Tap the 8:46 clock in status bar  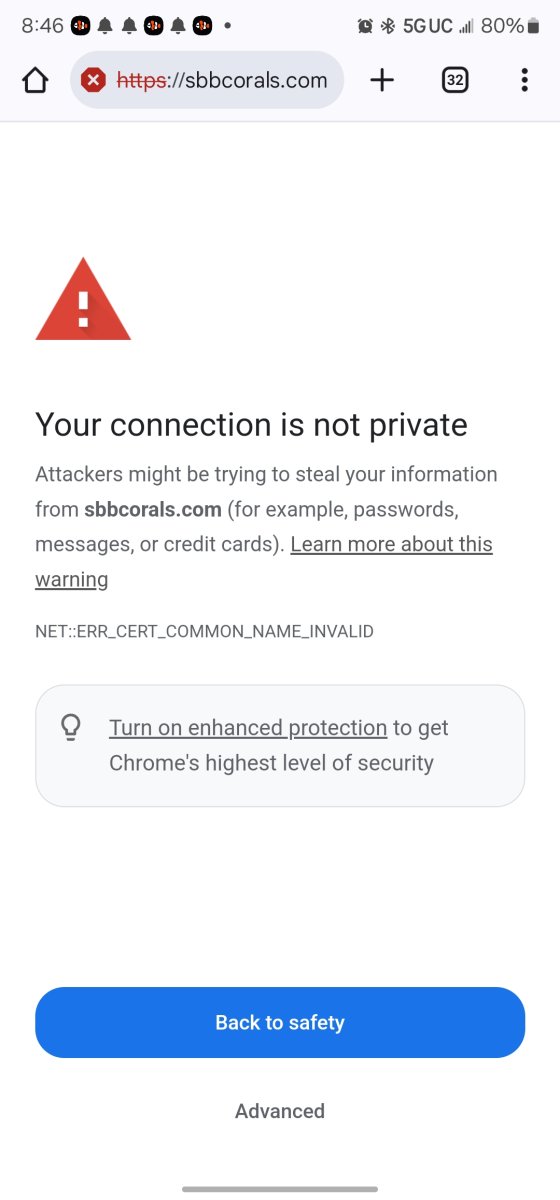pyautogui.click(x=42, y=26)
